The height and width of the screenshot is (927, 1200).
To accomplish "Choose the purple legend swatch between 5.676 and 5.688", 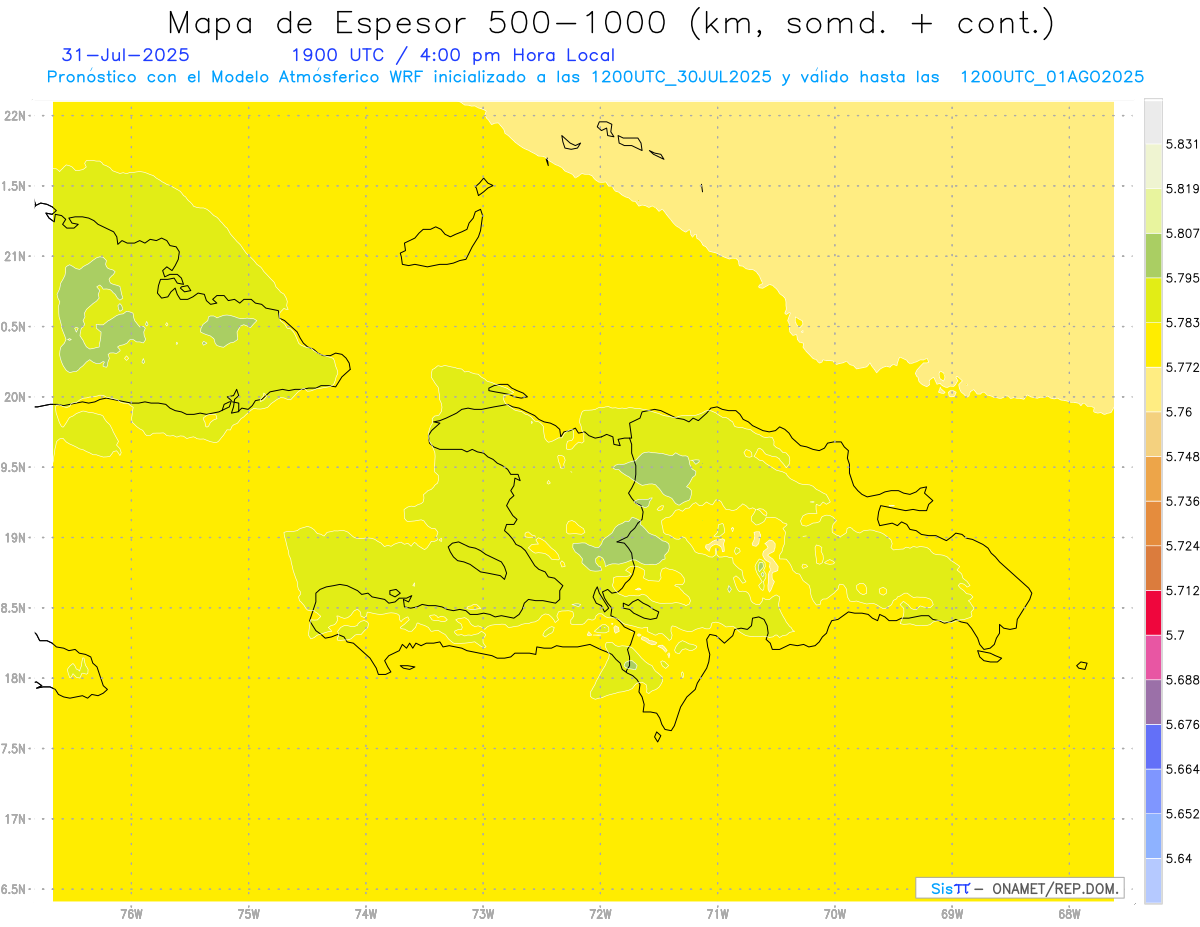I will 1153,702.
